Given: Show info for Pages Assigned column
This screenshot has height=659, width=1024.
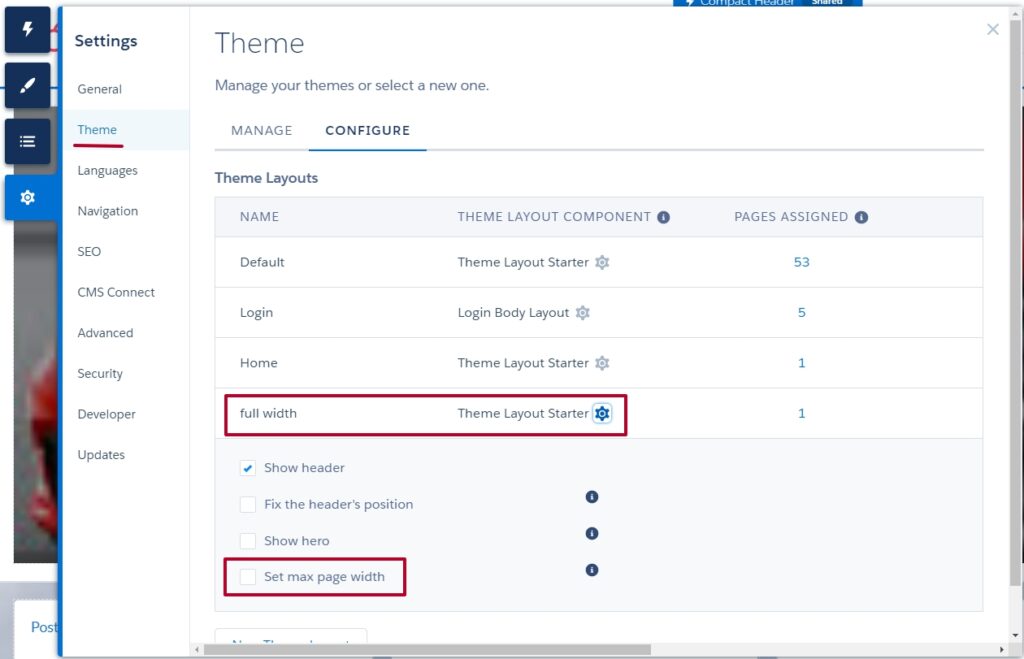Looking at the screenshot, I should point(861,217).
